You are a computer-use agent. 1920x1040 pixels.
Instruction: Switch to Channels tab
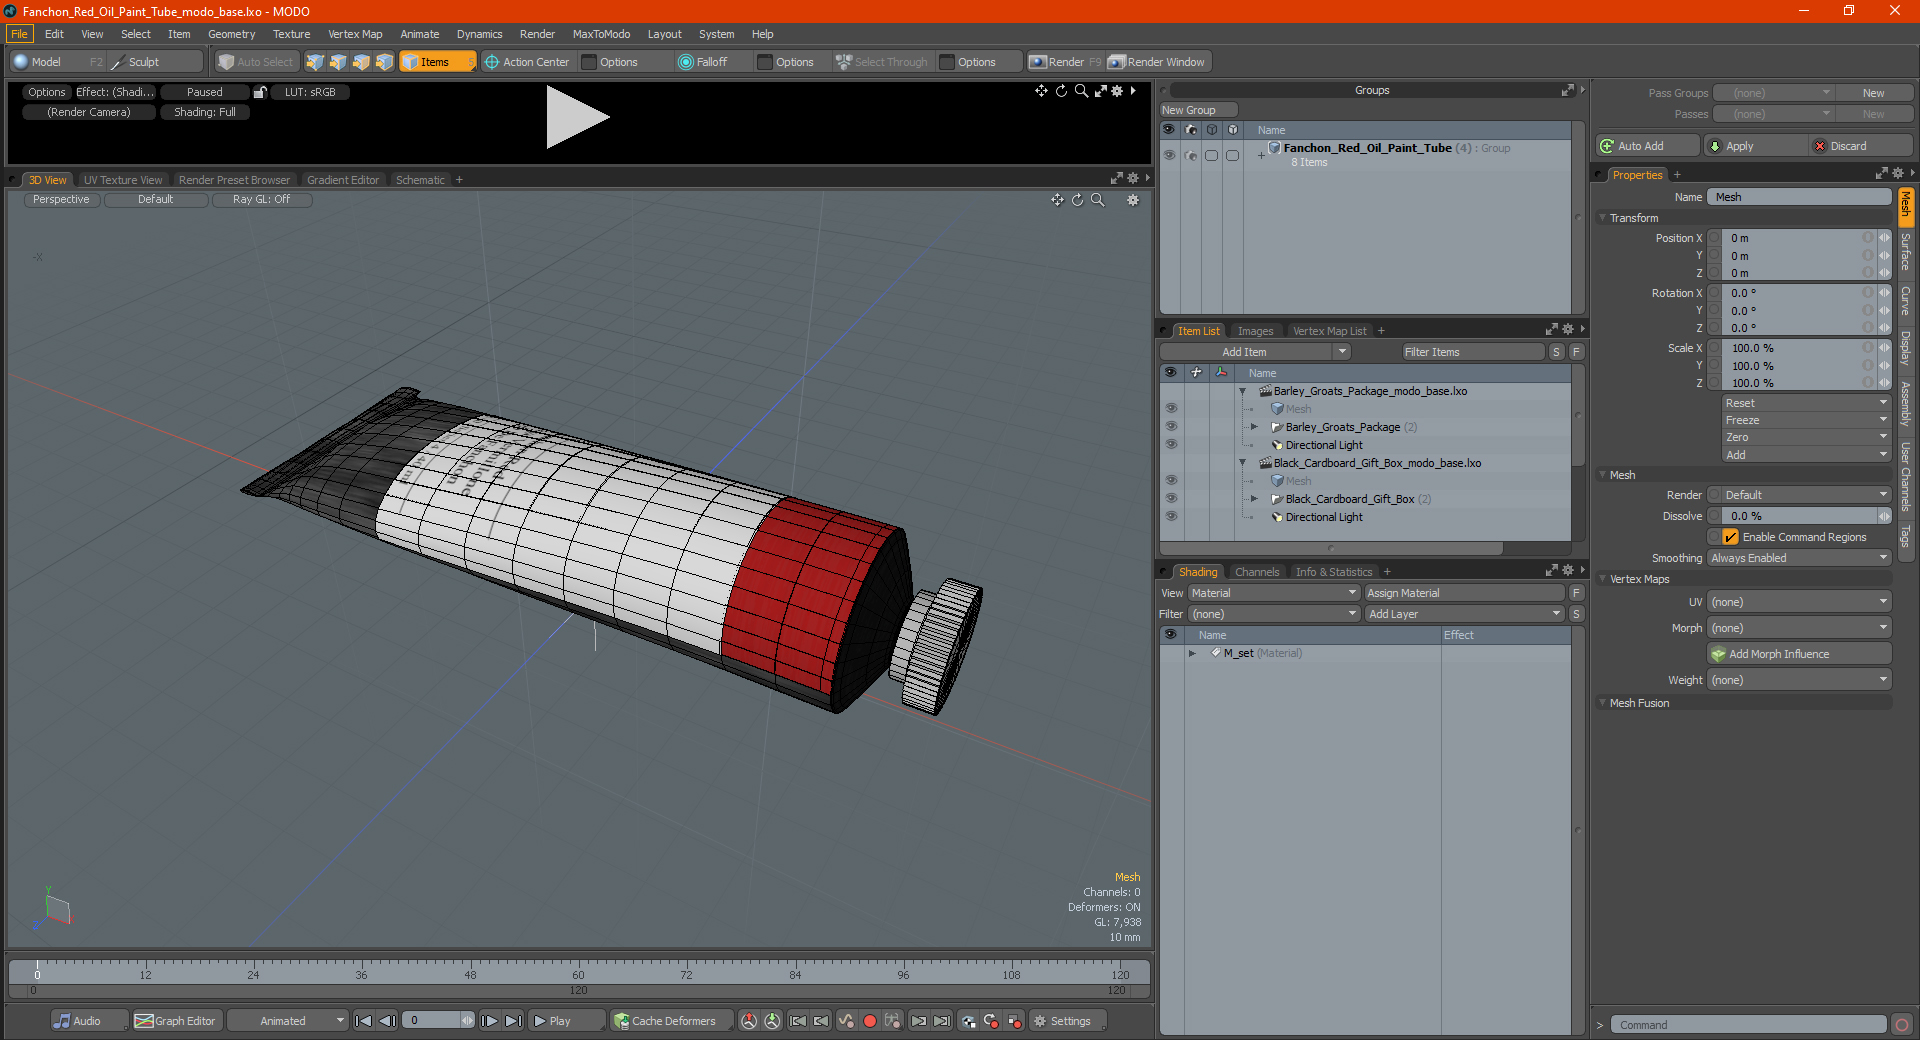pyautogui.click(x=1257, y=572)
